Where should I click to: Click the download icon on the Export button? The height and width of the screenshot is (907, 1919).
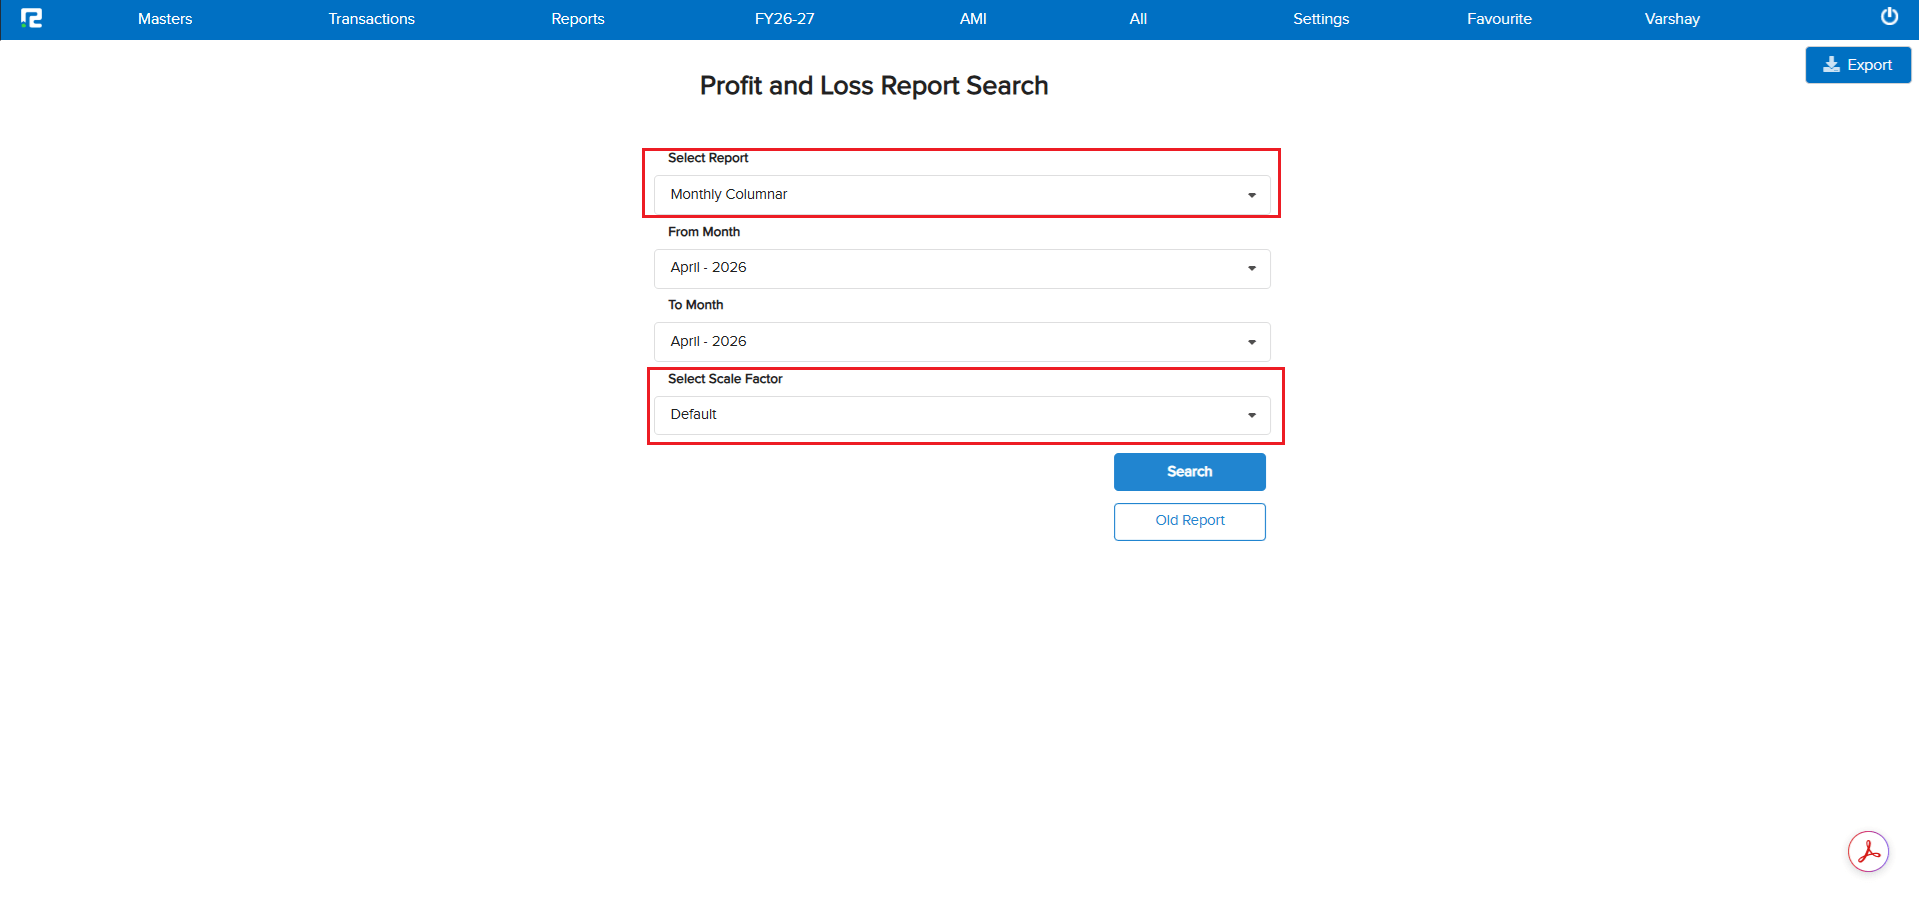1832,65
